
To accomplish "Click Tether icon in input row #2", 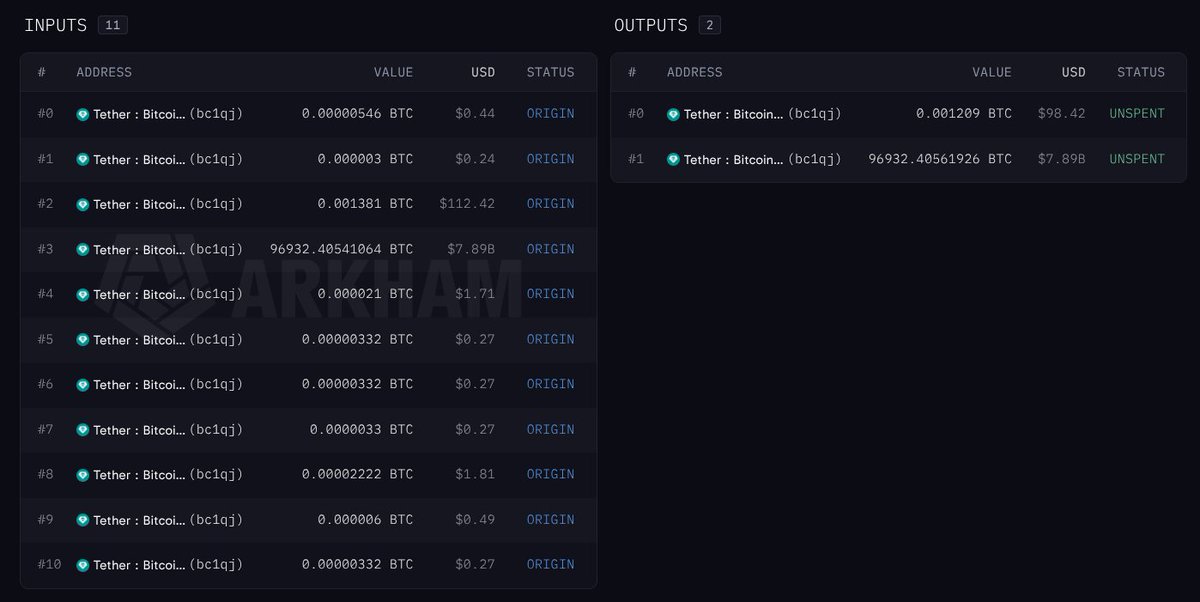I will click(83, 204).
